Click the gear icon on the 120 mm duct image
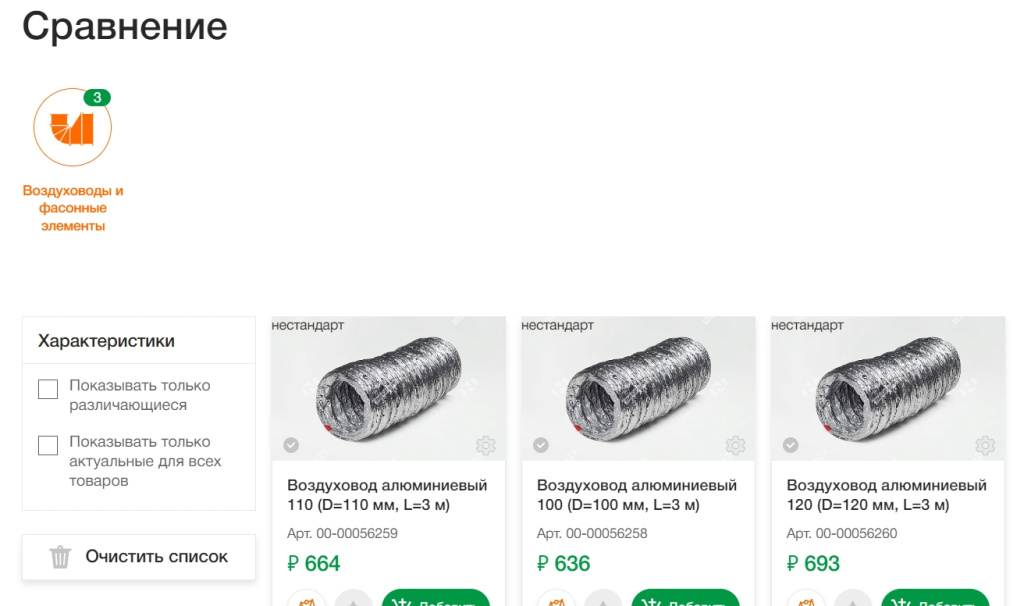 click(985, 445)
